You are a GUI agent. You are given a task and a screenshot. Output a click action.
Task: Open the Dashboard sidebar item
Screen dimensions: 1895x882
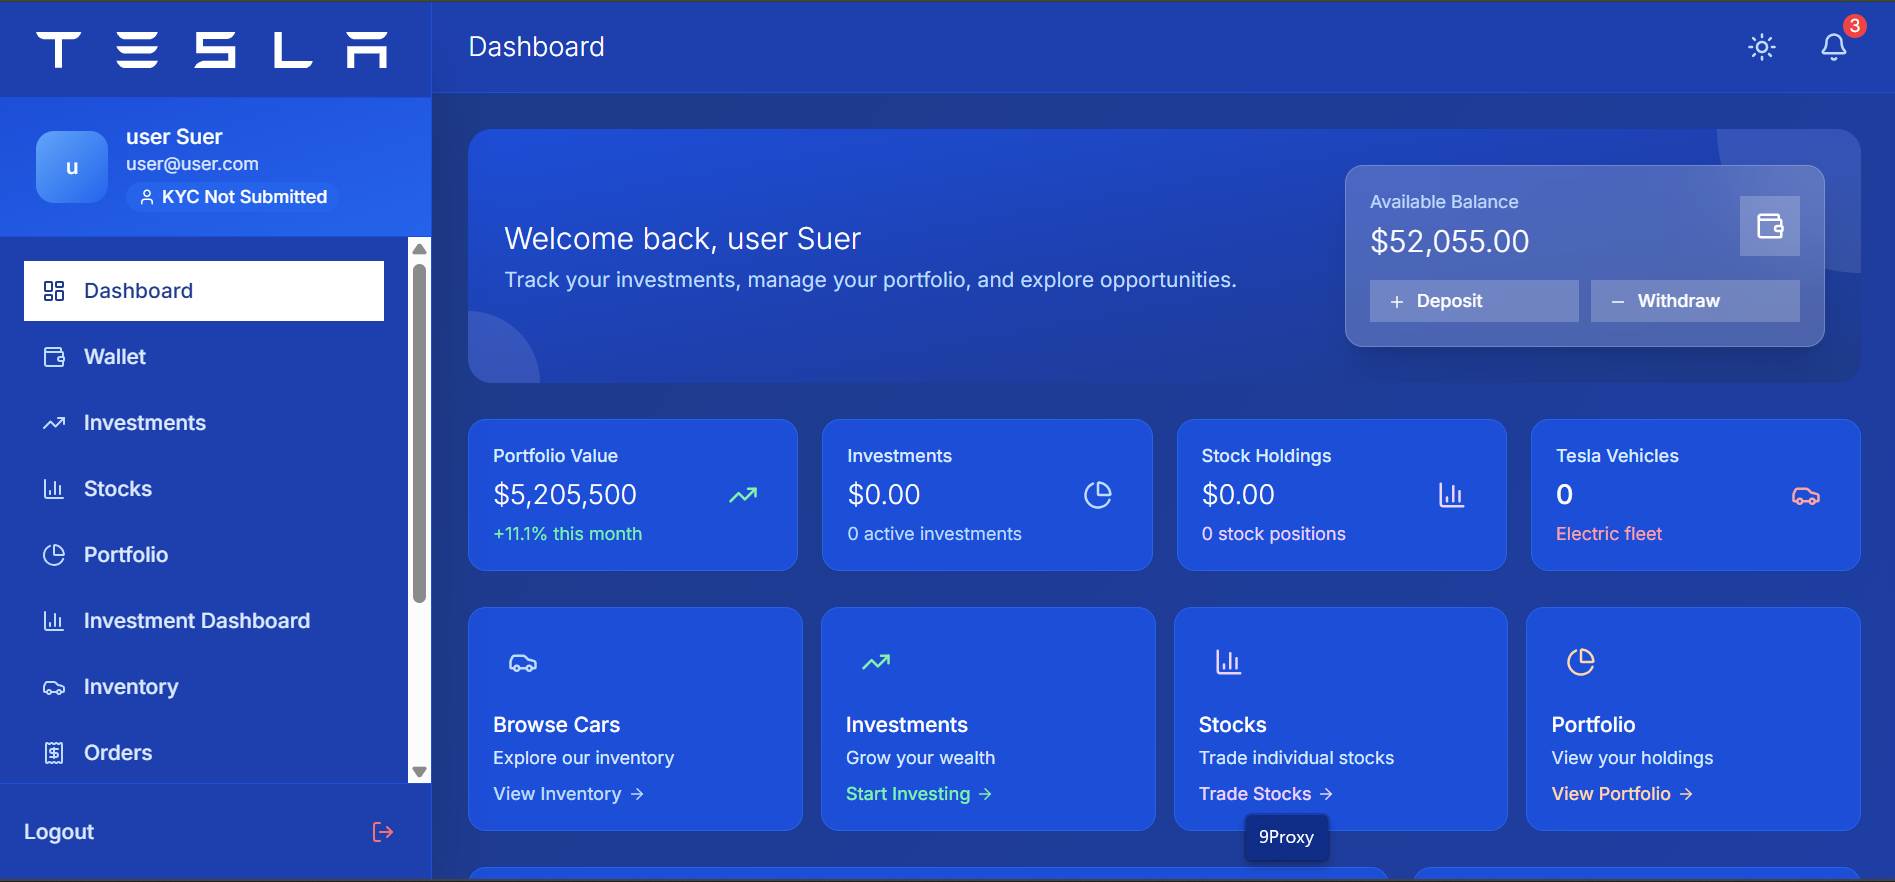pos(204,291)
